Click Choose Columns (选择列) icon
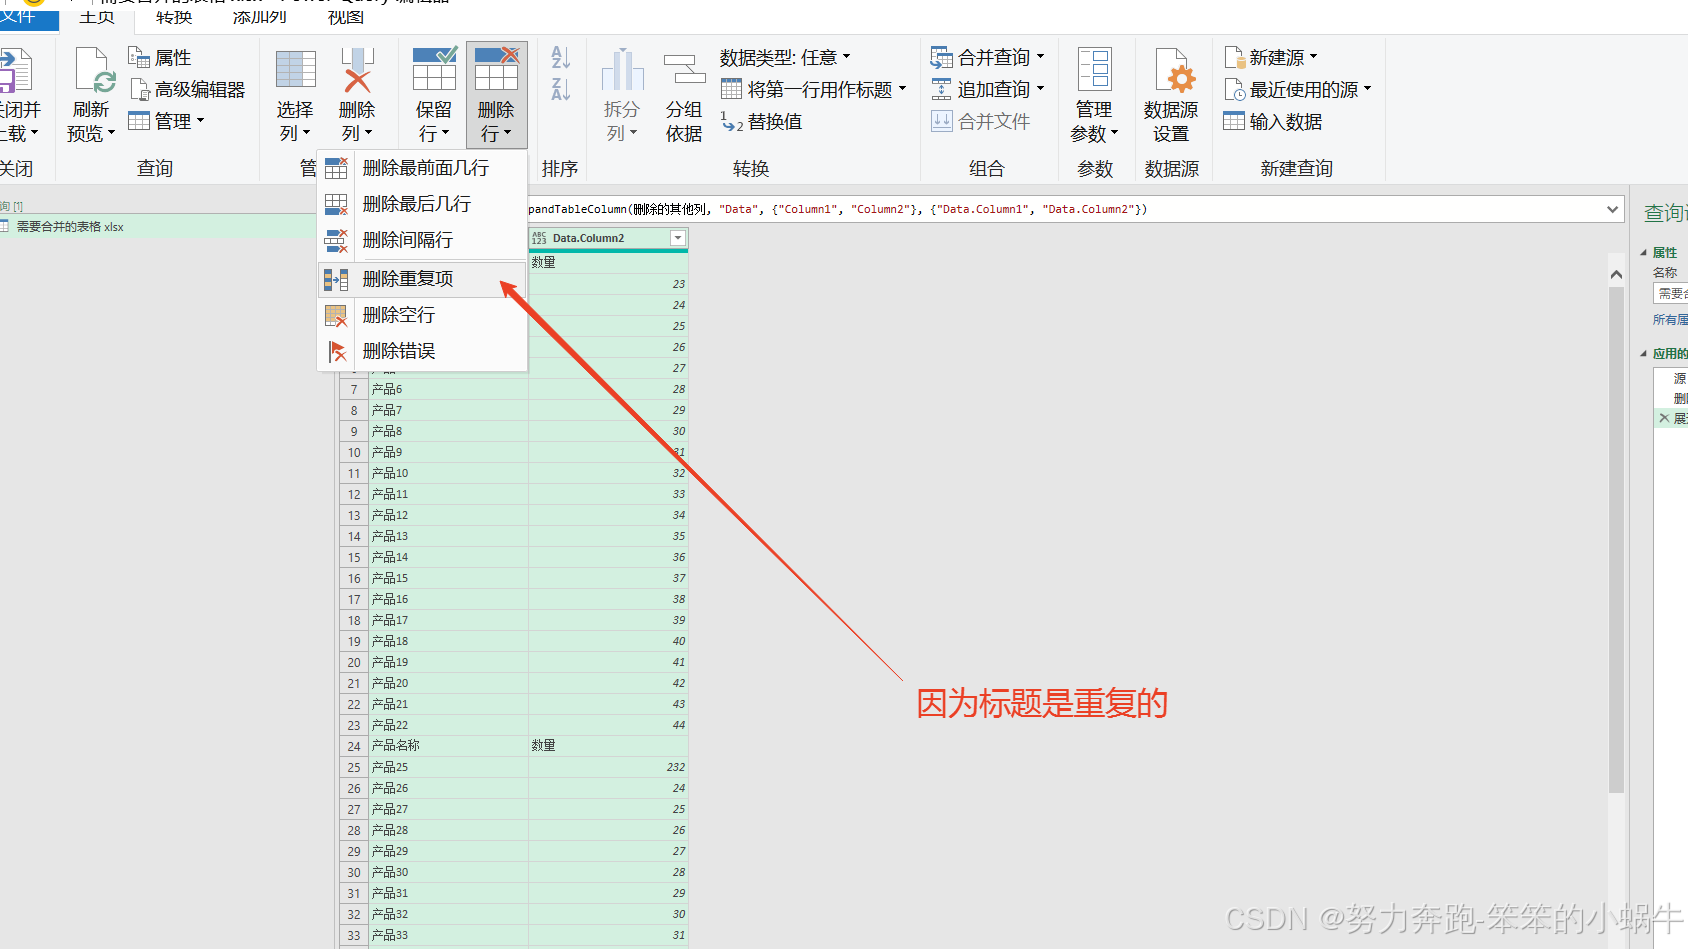Image resolution: width=1688 pixels, height=949 pixels. [x=296, y=70]
